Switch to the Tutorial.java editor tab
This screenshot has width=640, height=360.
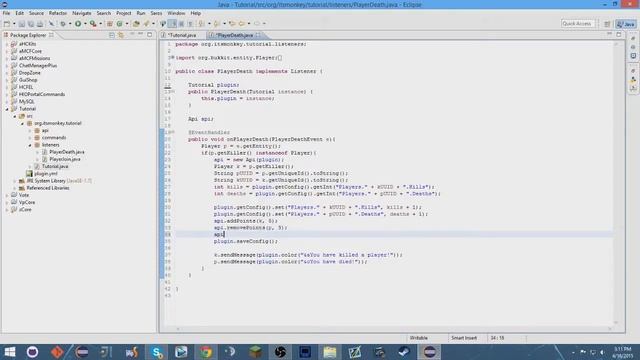[x=182, y=35]
